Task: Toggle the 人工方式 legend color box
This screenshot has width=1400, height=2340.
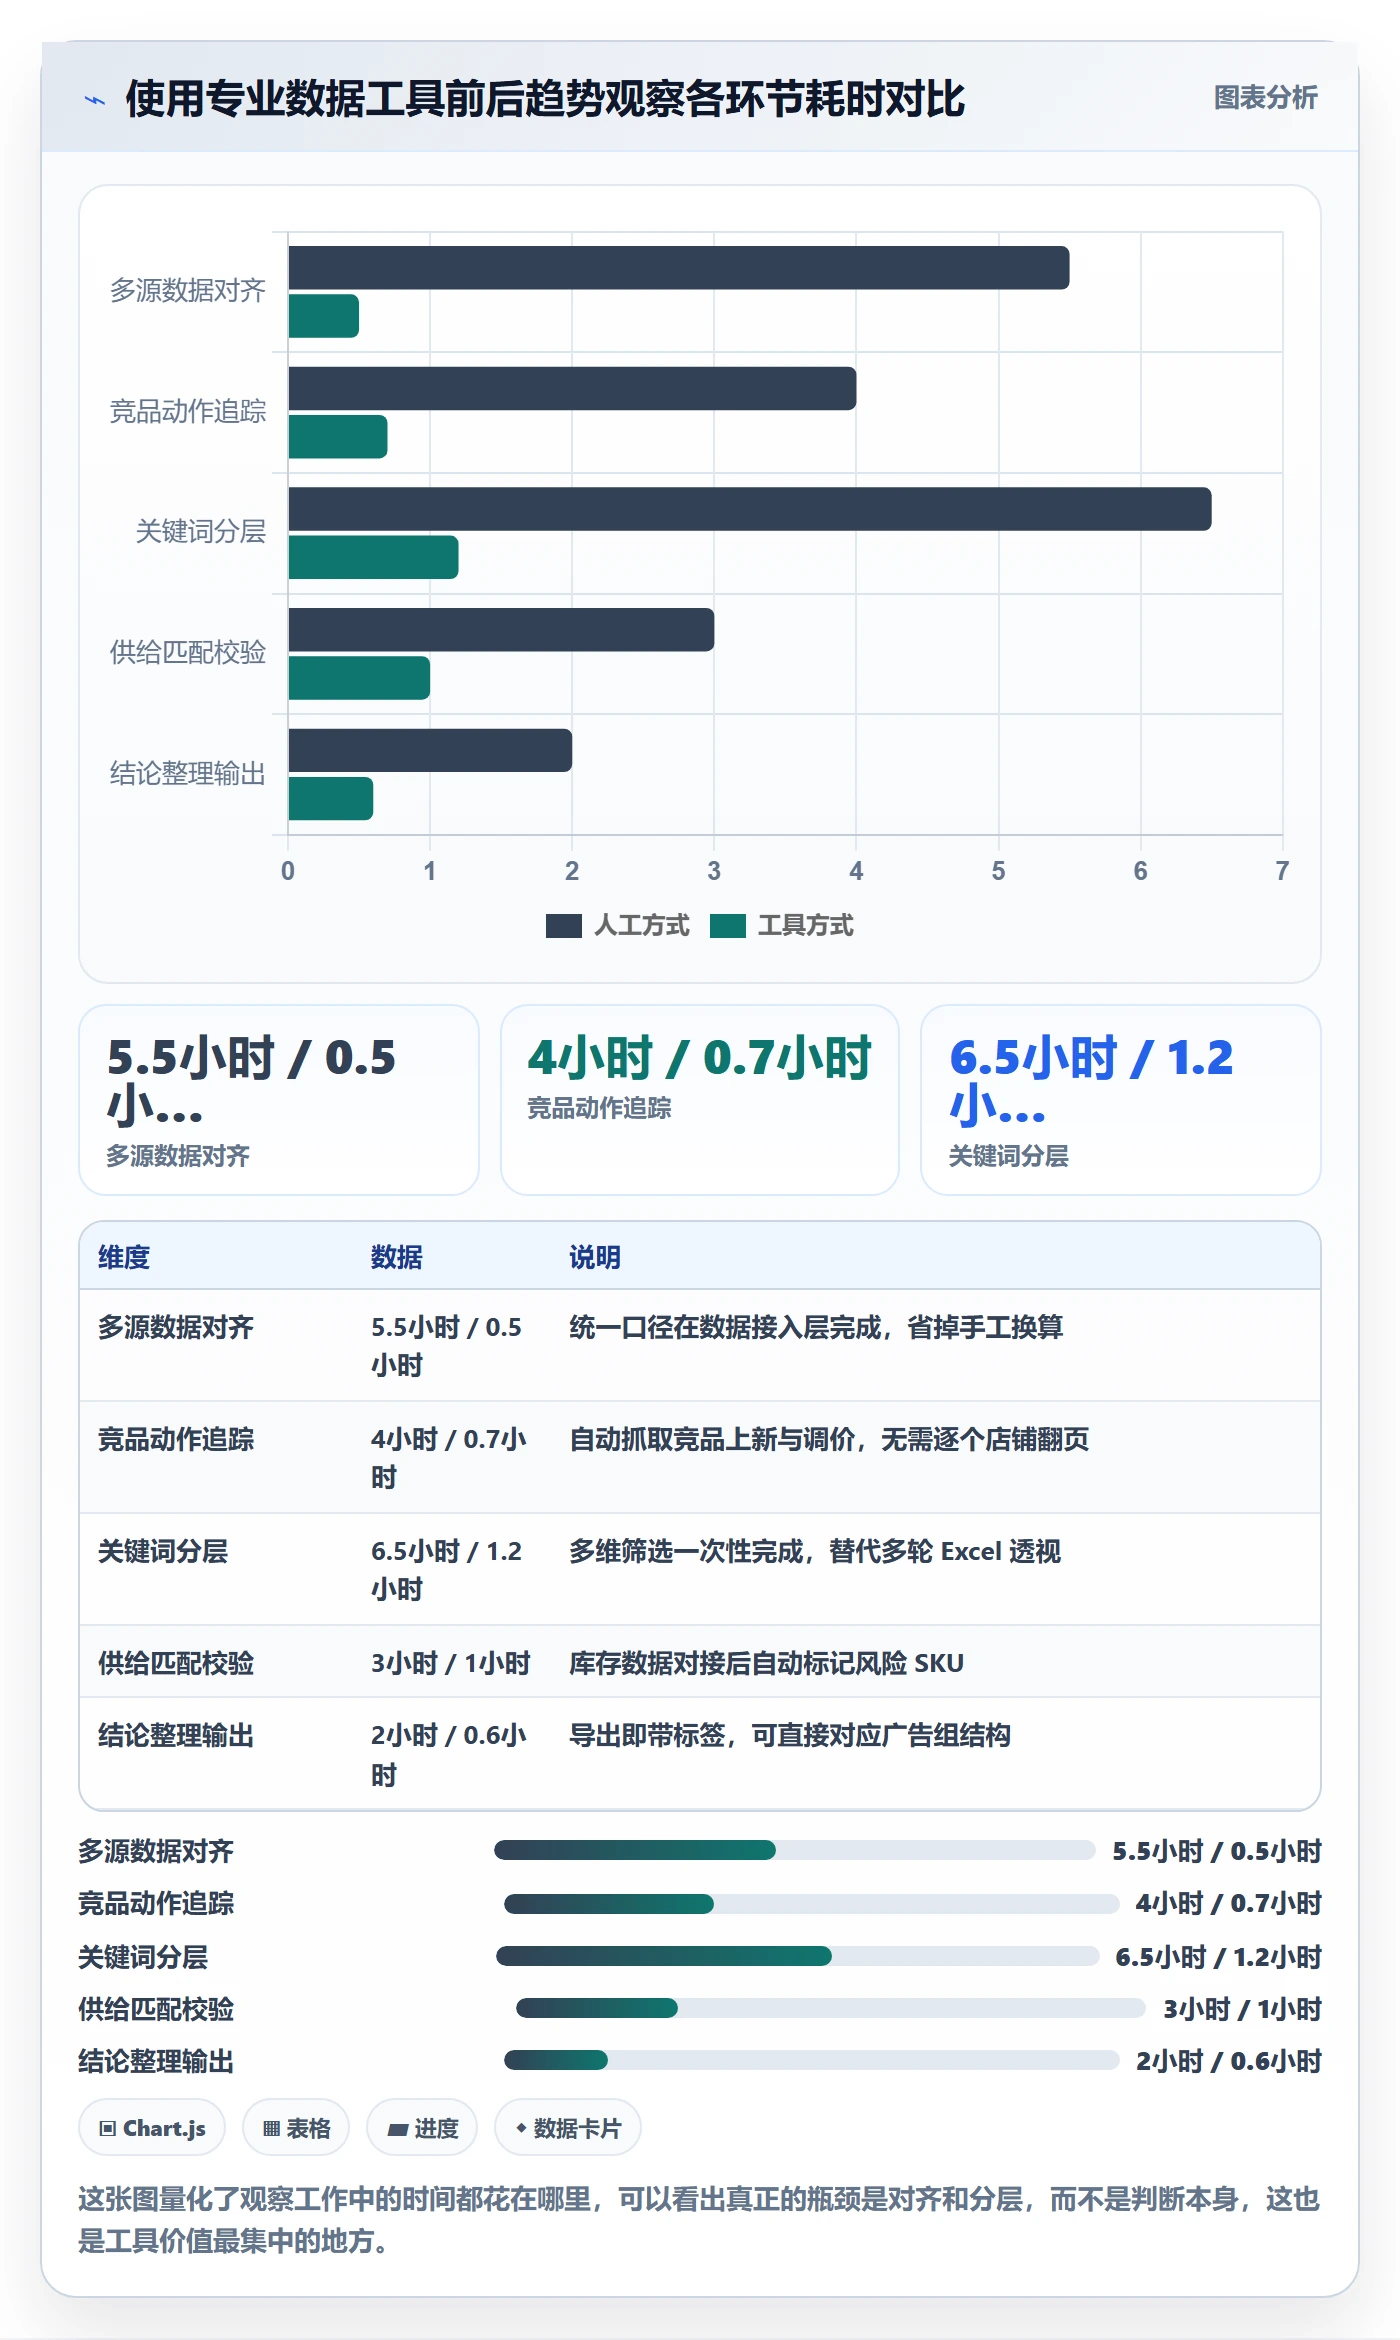Action: (x=563, y=926)
